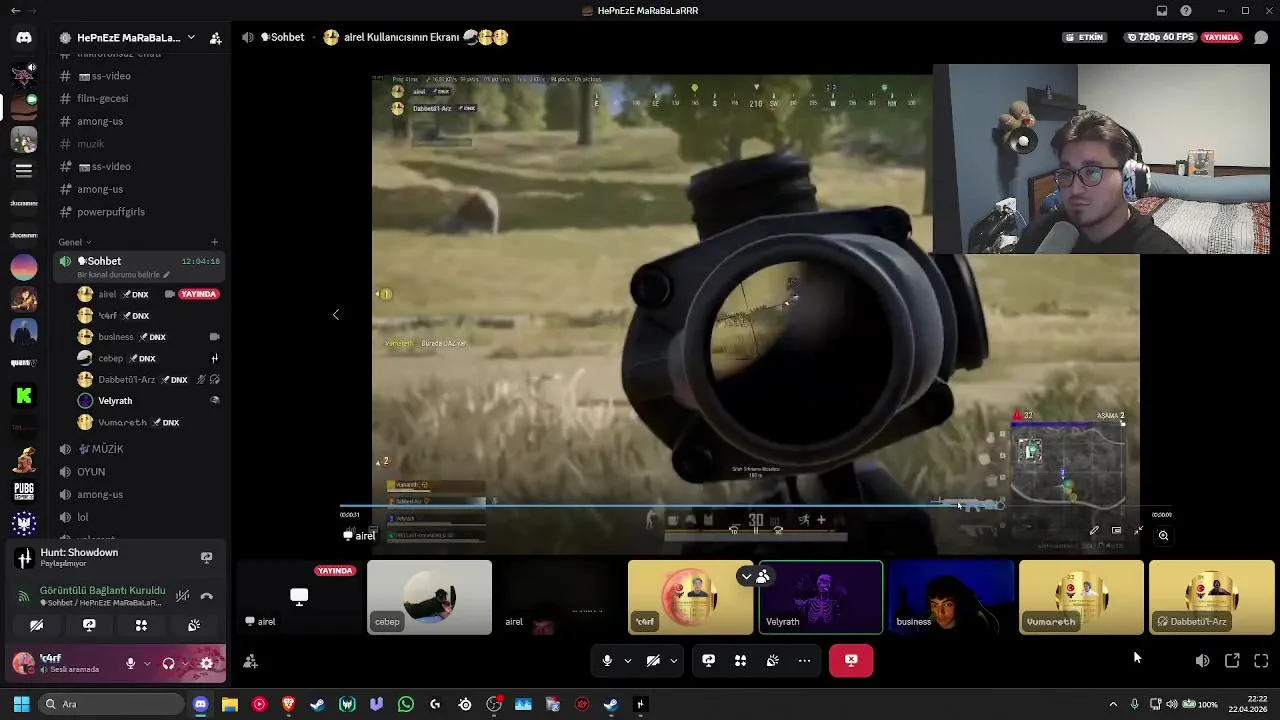The width and height of the screenshot is (1280, 720).
Task: Open soundboard in voice panel
Action: point(194,625)
